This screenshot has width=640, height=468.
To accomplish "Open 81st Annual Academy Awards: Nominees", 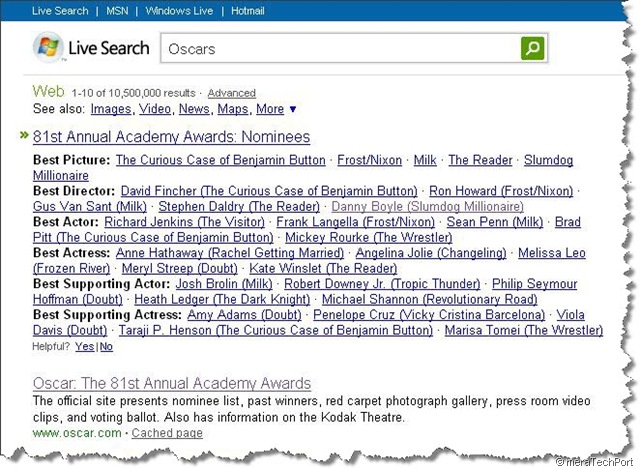I will point(171,137).
